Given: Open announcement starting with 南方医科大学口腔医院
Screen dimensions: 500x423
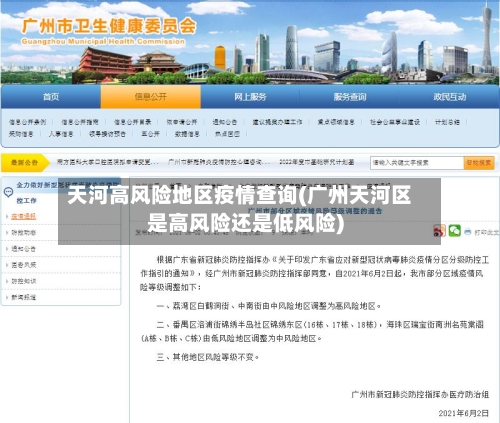Looking at the screenshot, I should tap(108, 162).
